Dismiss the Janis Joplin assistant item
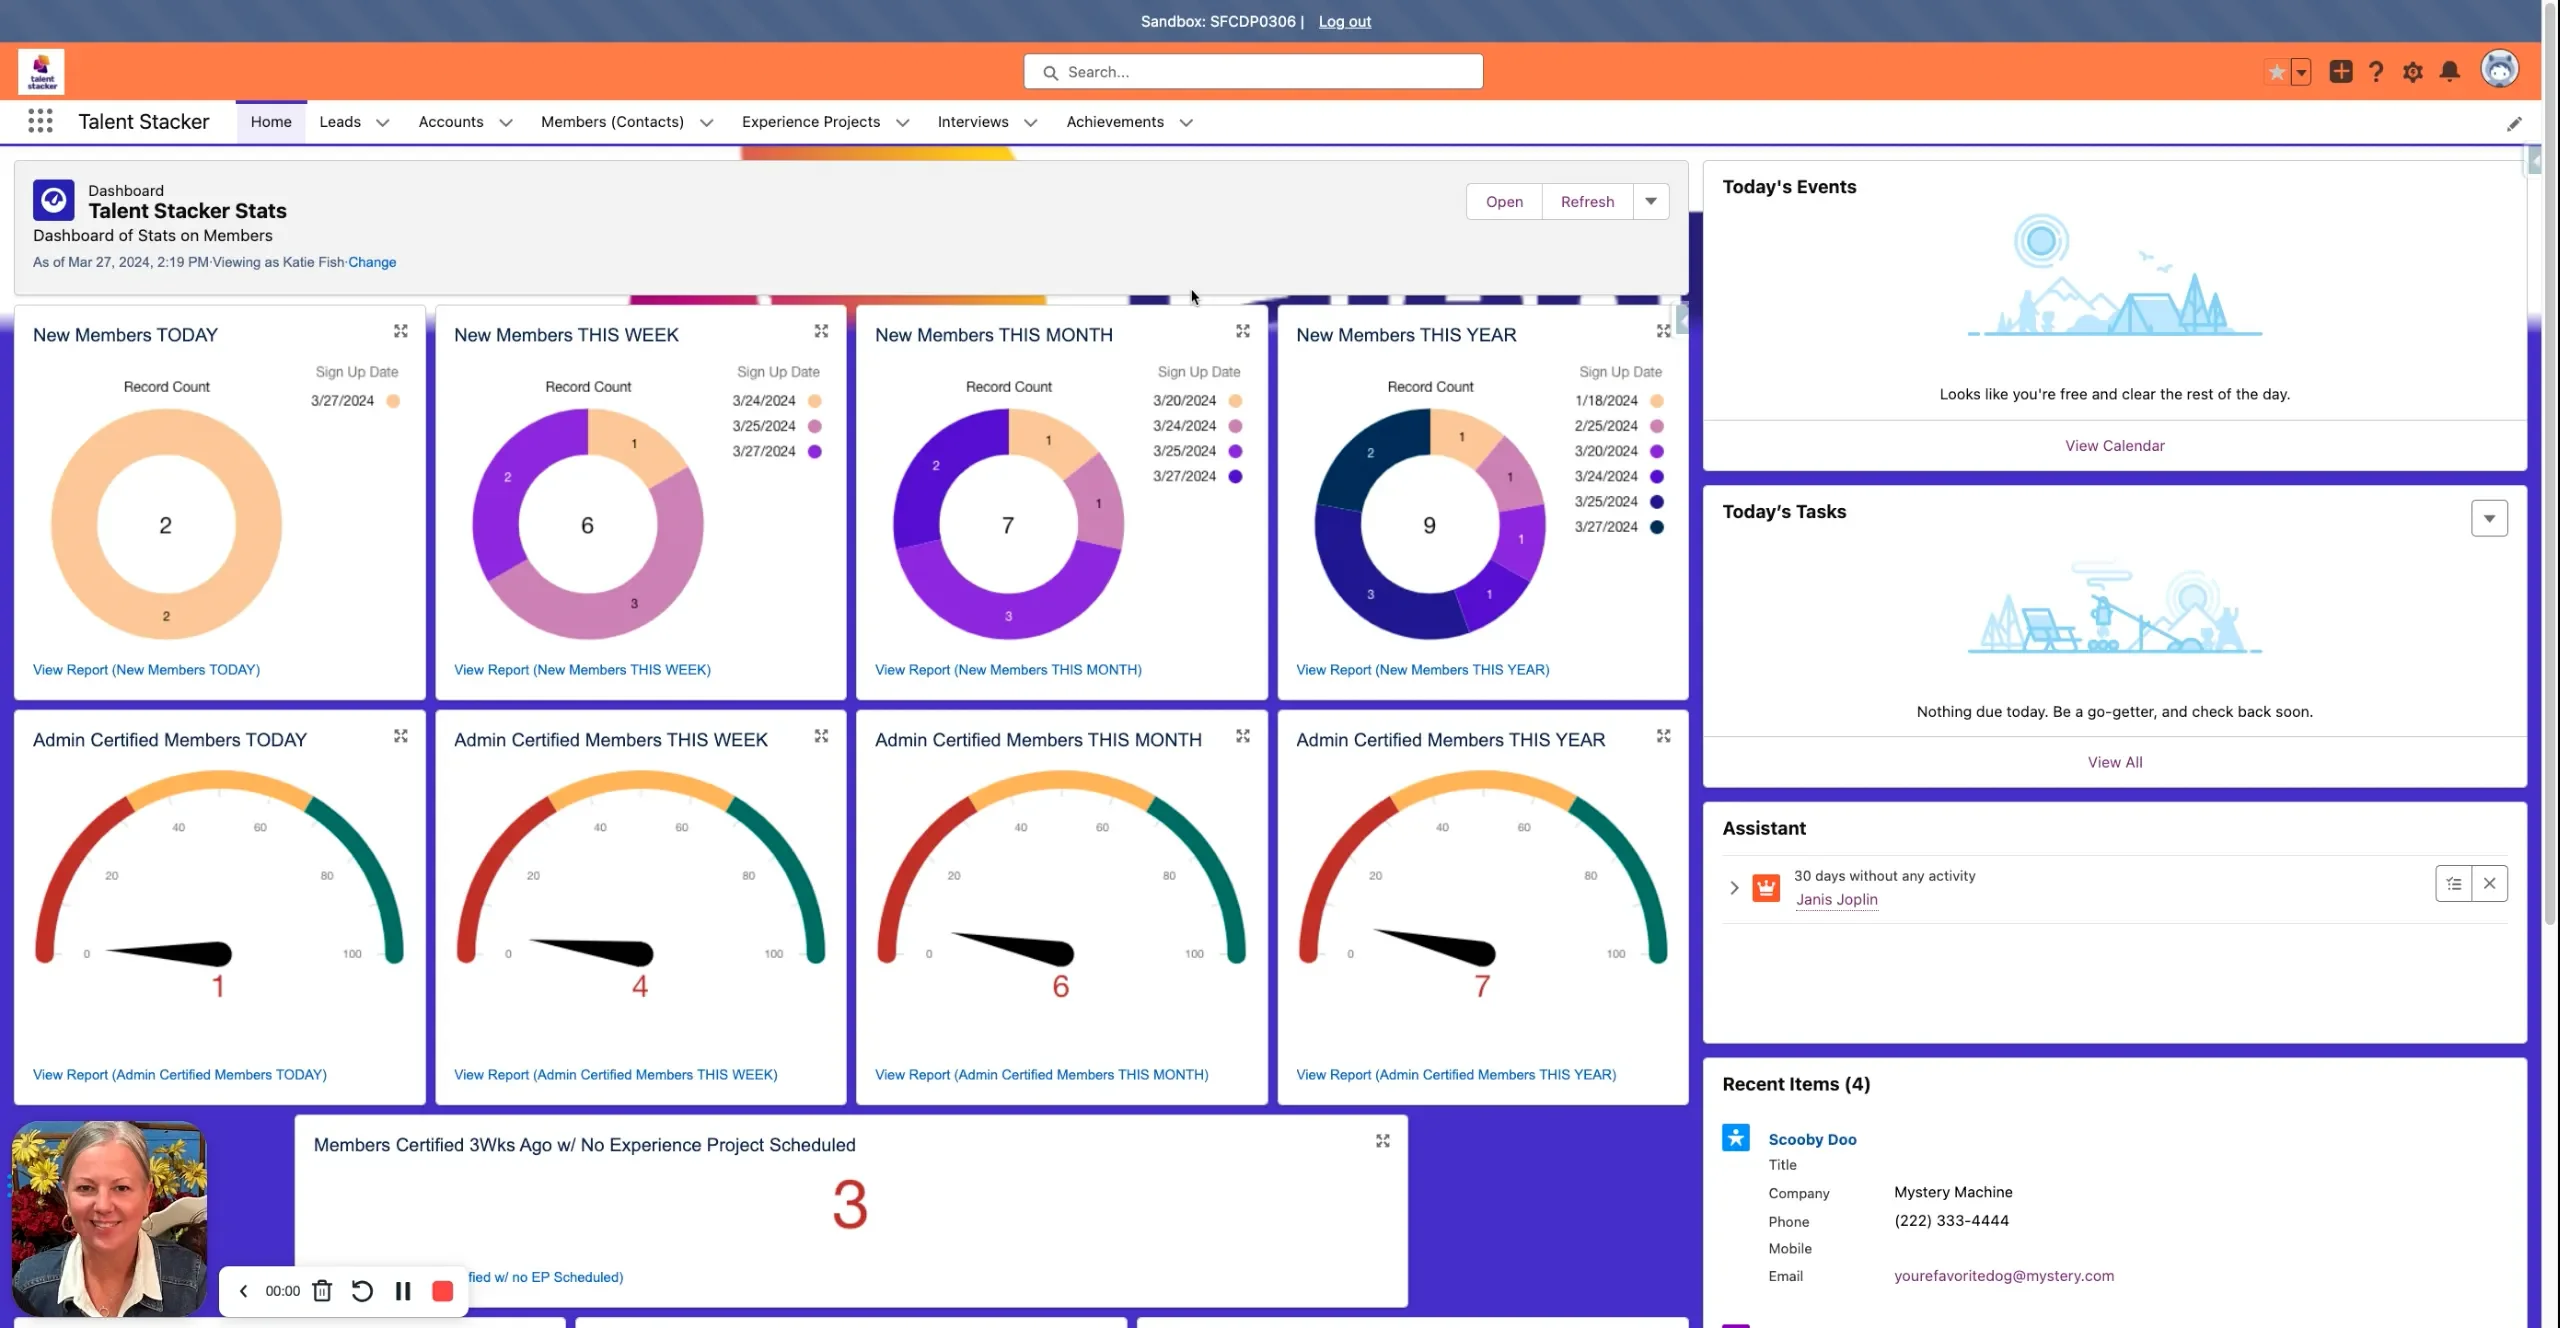This screenshot has width=2560, height=1328. click(x=2490, y=884)
